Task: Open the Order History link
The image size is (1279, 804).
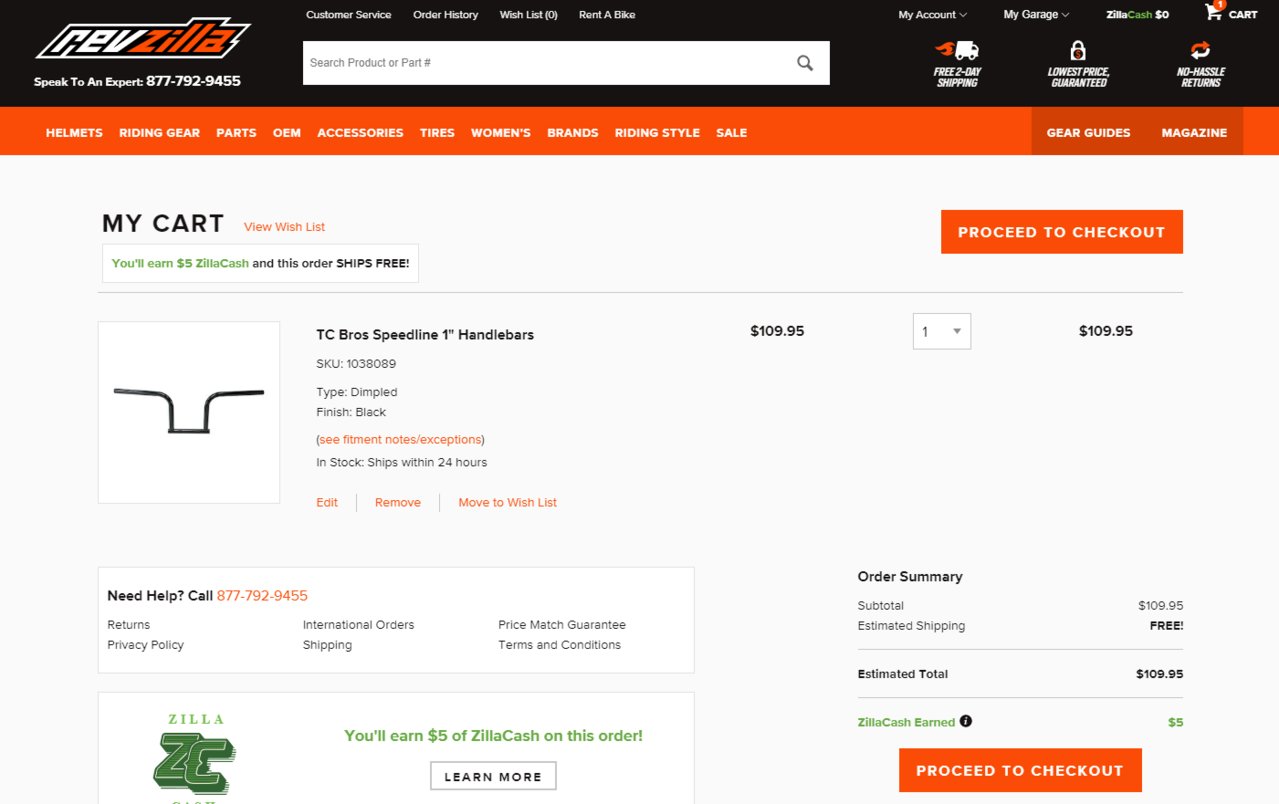Action: [x=445, y=15]
